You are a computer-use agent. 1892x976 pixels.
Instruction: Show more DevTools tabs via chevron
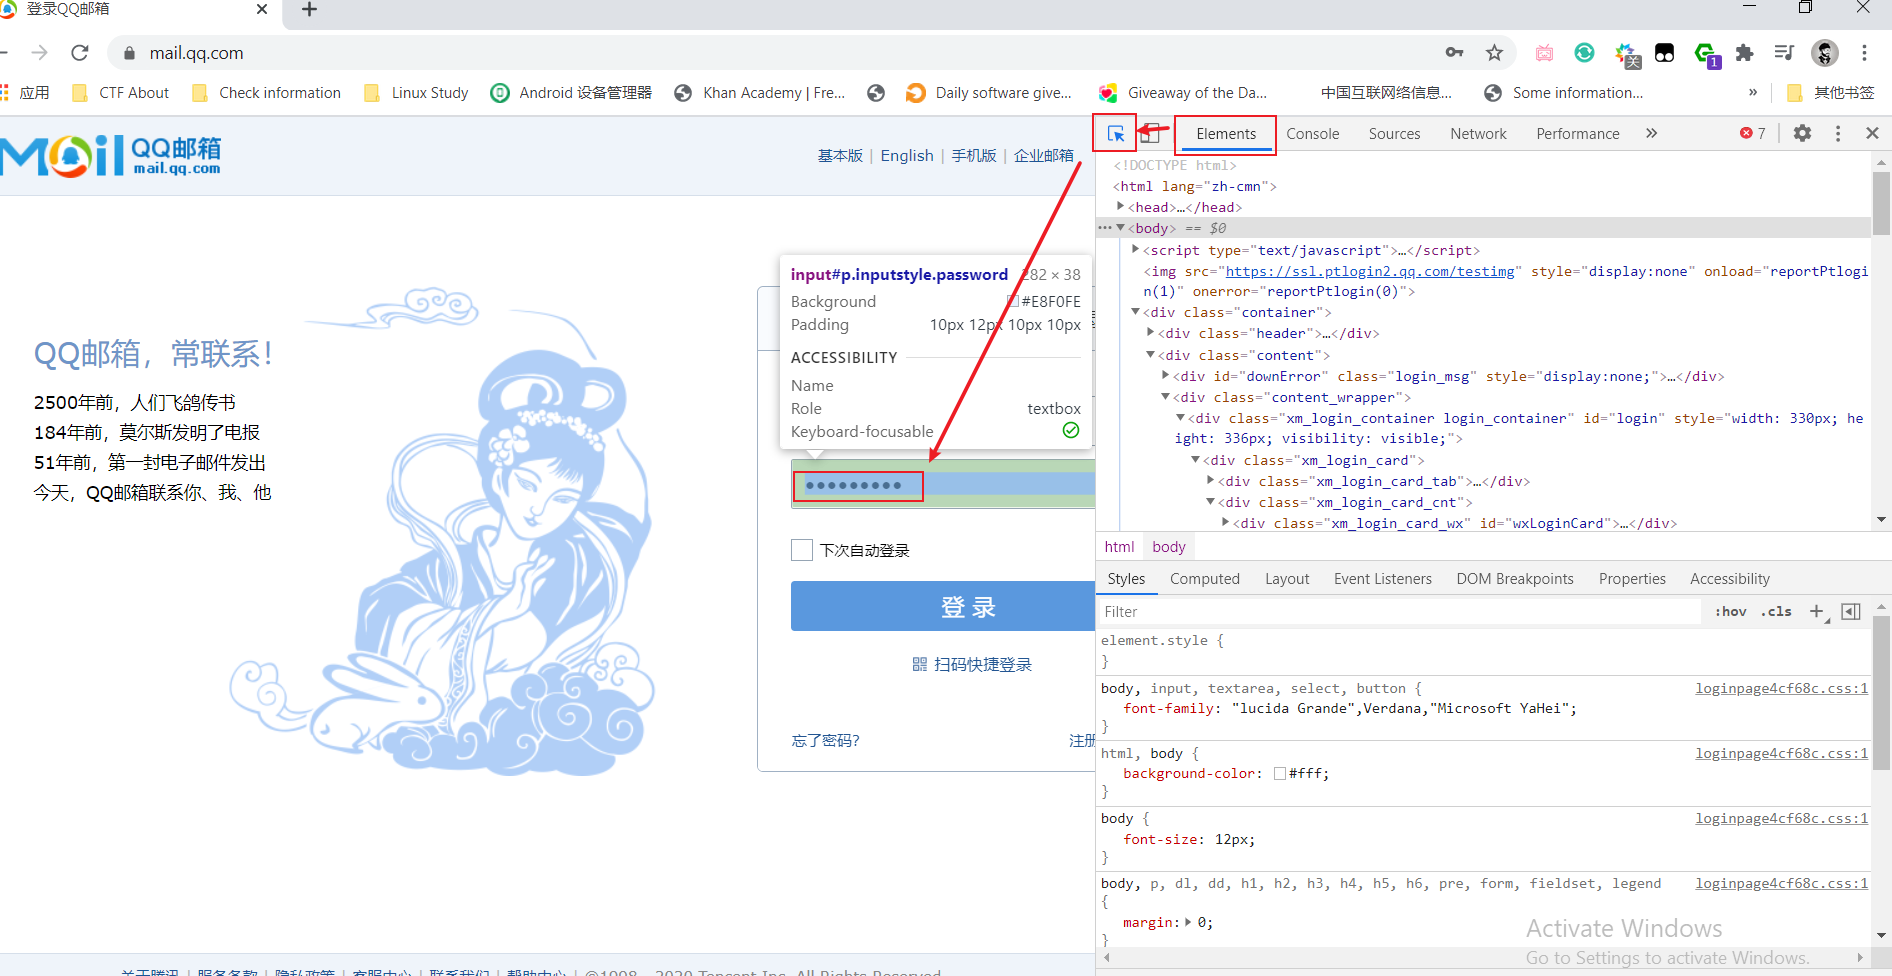[x=1651, y=133]
